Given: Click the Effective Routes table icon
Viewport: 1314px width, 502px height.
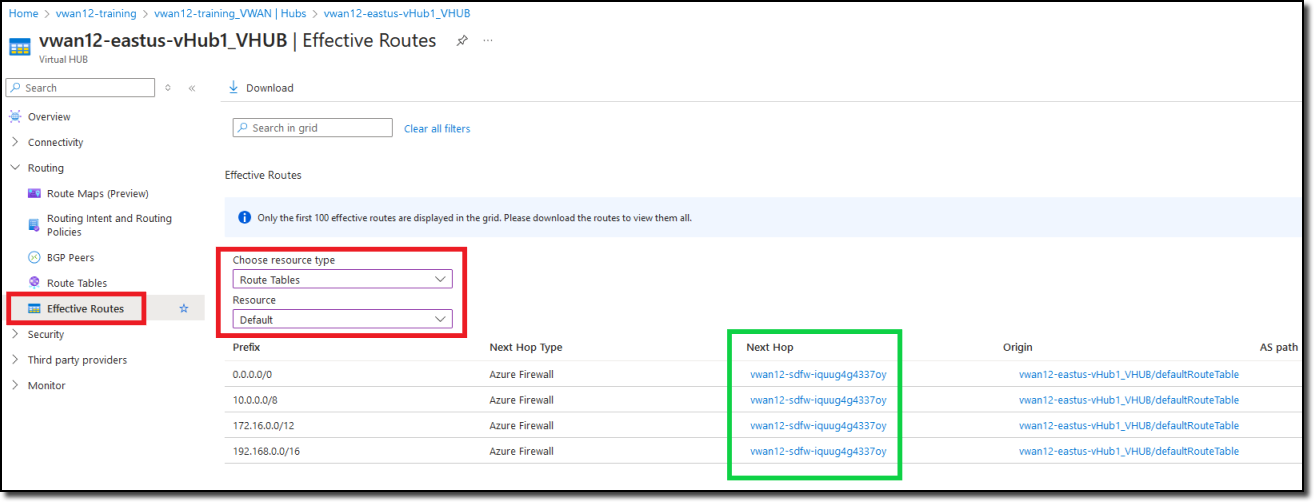Looking at the screenshot, I should [x=34, y=309].
